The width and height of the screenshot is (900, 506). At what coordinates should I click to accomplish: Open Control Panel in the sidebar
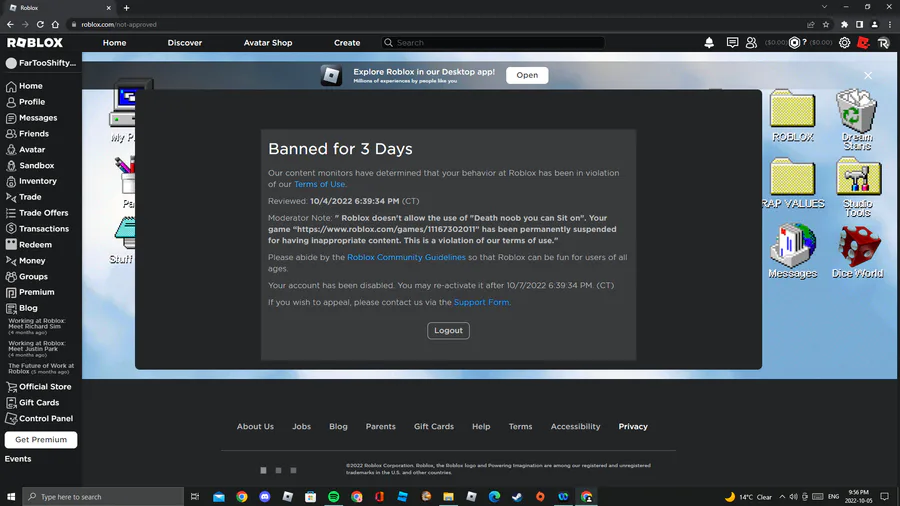click(39, 418)
